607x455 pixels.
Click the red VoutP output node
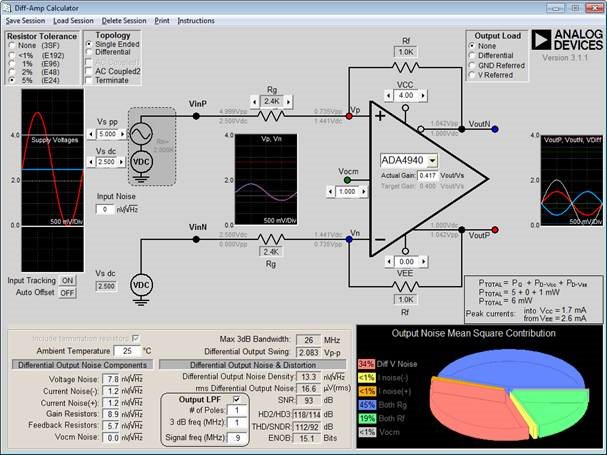pyautogui.click(x=495, y=230)
